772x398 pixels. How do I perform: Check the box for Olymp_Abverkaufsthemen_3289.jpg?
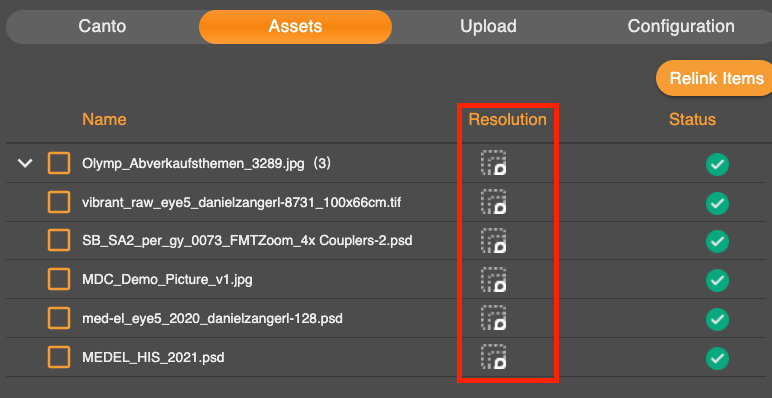click(x=59, y=163)
